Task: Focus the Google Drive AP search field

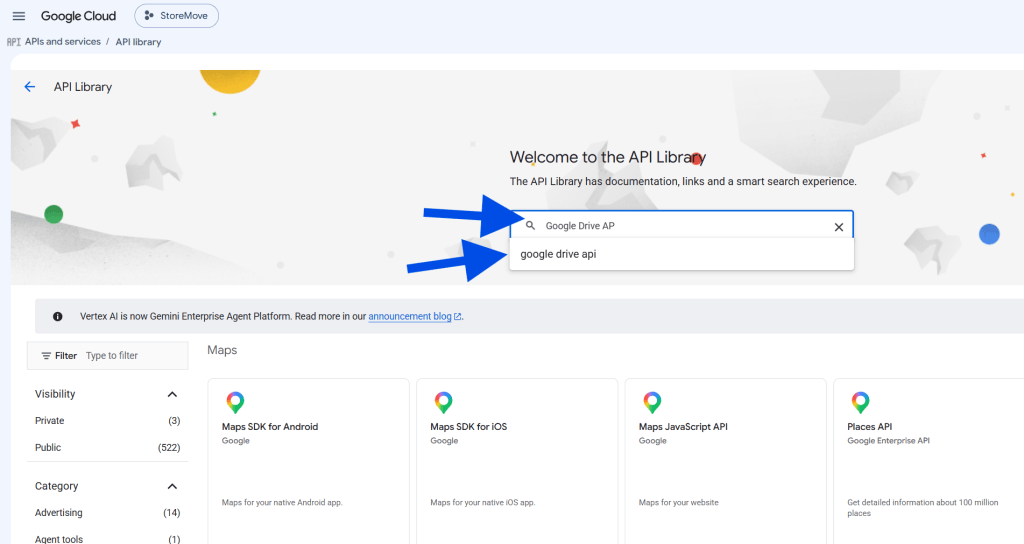Action: (681, 225)
